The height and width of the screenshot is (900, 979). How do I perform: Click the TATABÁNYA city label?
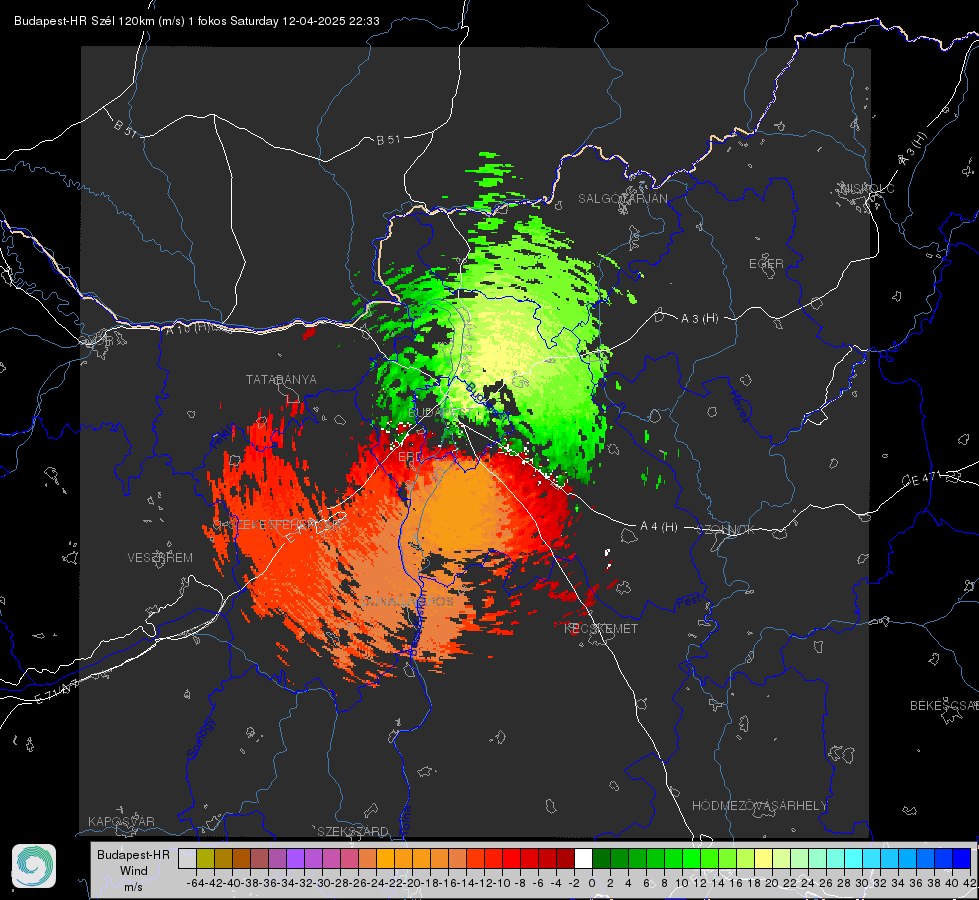(281, 379)
